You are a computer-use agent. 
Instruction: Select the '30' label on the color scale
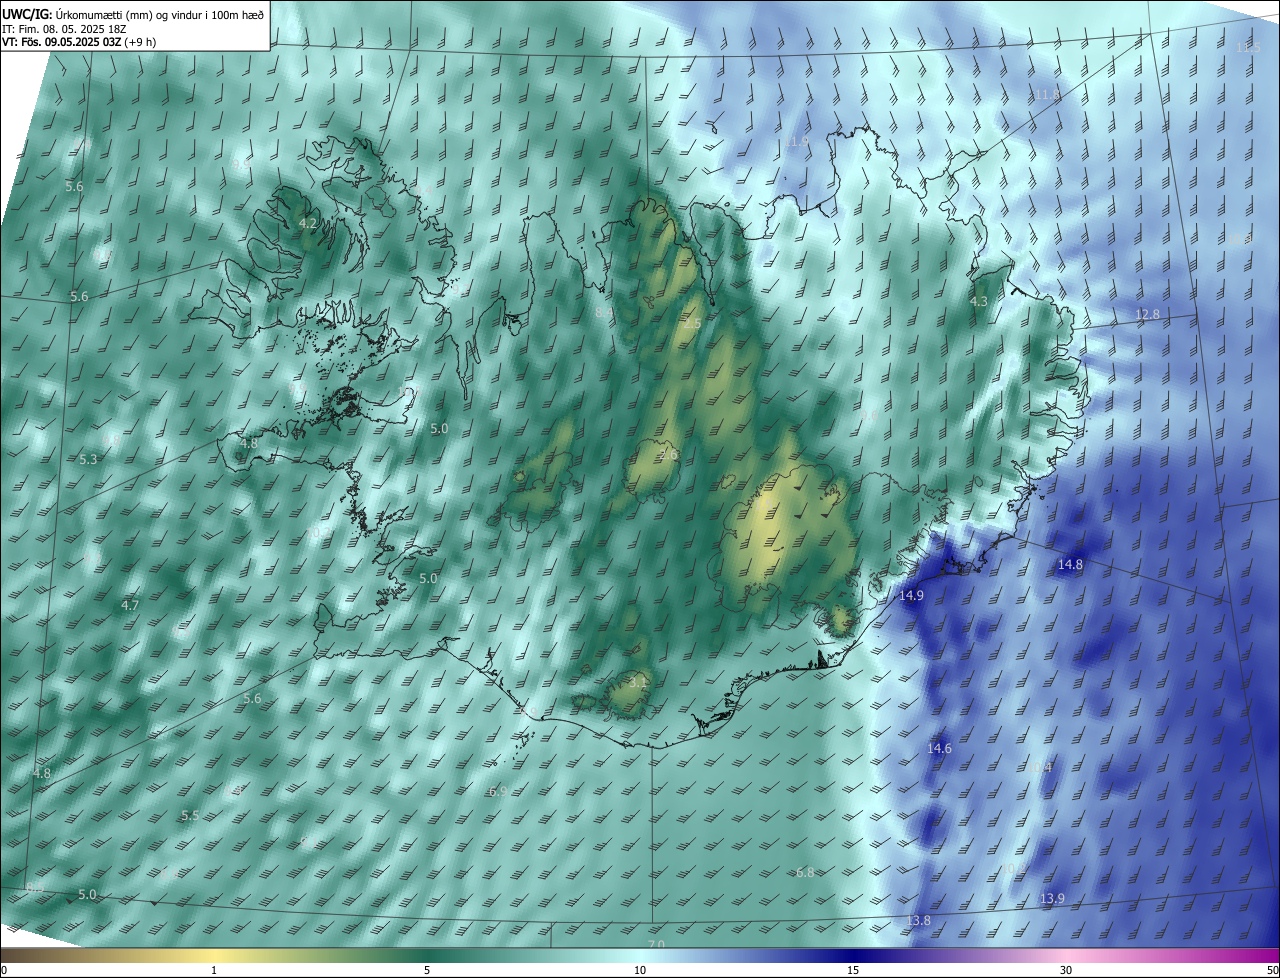[x=1066, y=970]
